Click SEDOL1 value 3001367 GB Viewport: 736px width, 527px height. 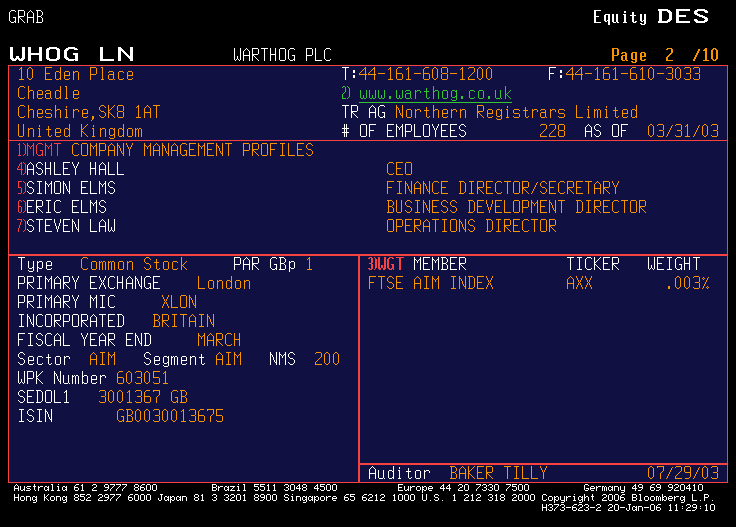point(143,397)
